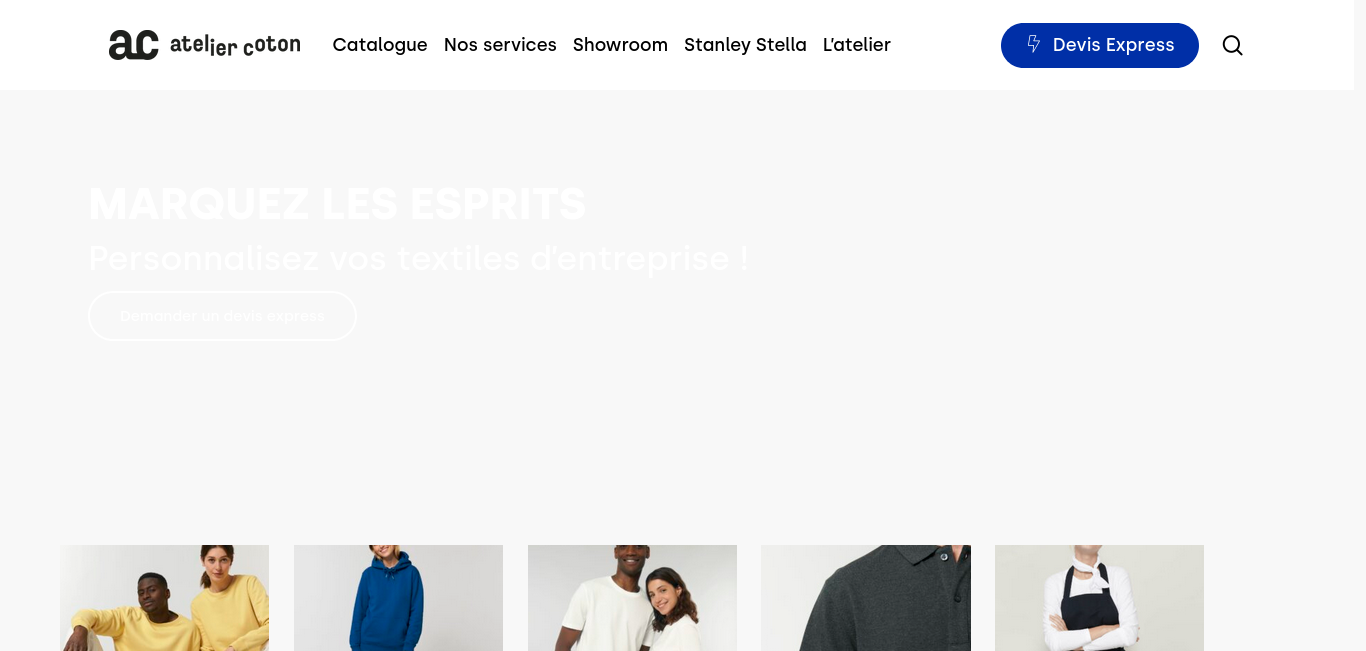Click the atelier coton logo
Image resolution: width=1366 pixels, height=651 pixels.
[204, 45]
